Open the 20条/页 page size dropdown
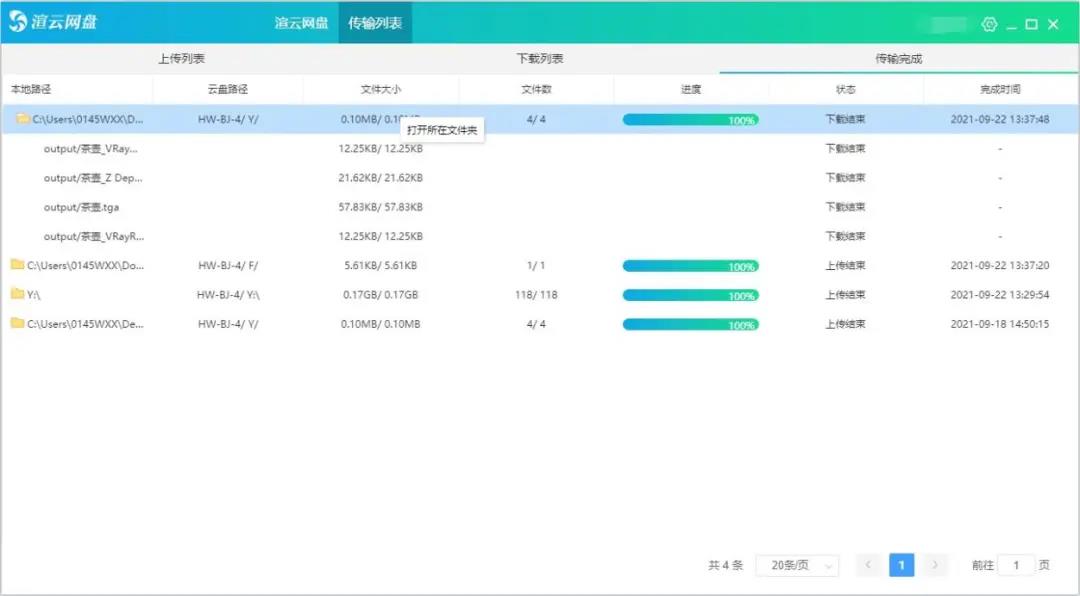 click(x=797, y=565)
